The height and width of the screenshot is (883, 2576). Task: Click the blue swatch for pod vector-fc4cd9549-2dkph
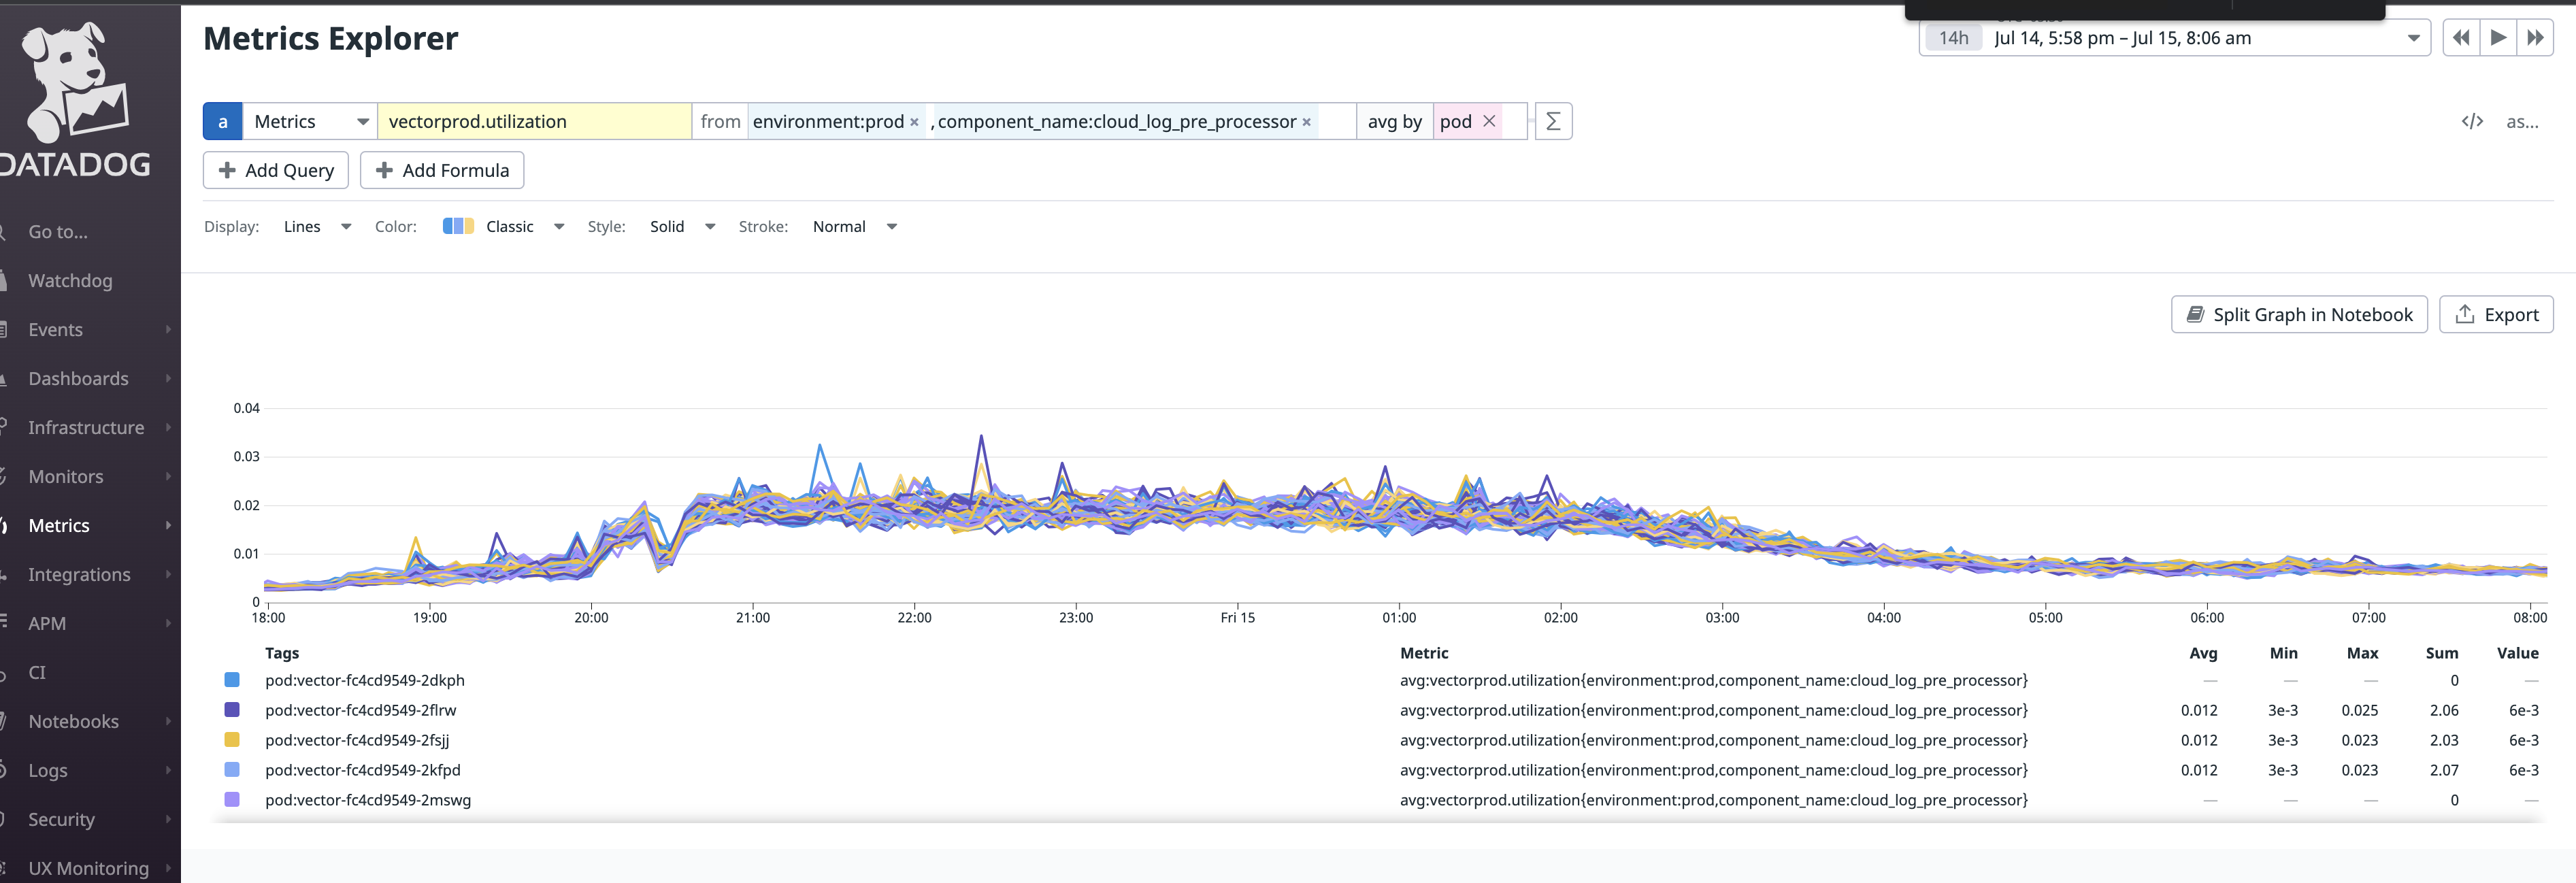(232, 680)
